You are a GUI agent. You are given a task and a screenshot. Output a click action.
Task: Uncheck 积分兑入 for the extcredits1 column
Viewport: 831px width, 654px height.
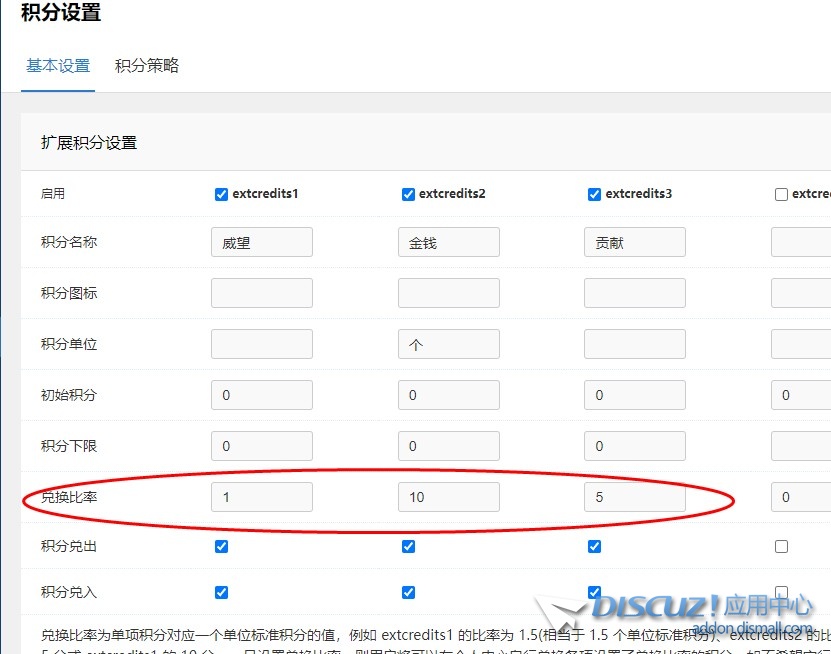pos(222,592)
